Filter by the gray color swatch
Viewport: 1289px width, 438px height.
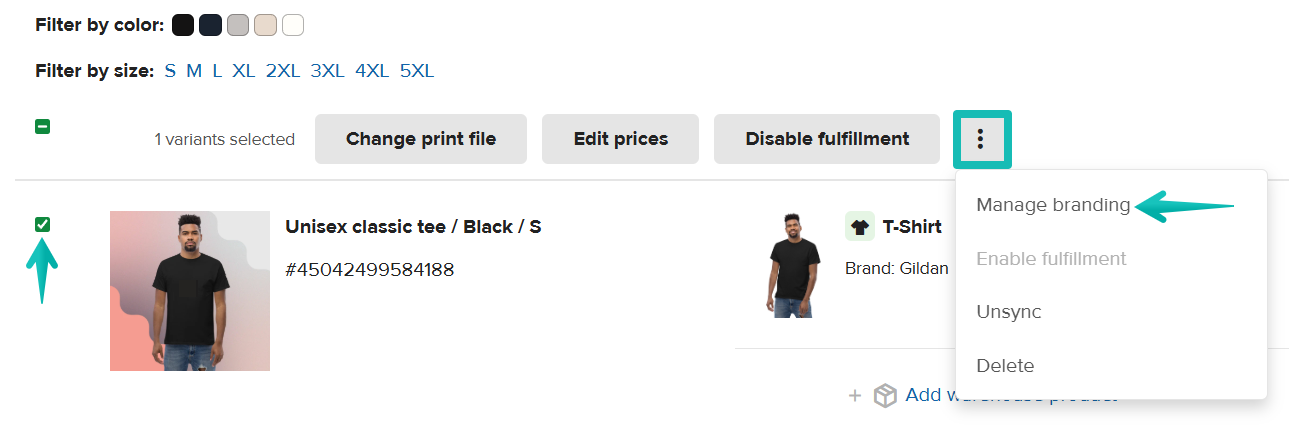(x=237, y=25)
